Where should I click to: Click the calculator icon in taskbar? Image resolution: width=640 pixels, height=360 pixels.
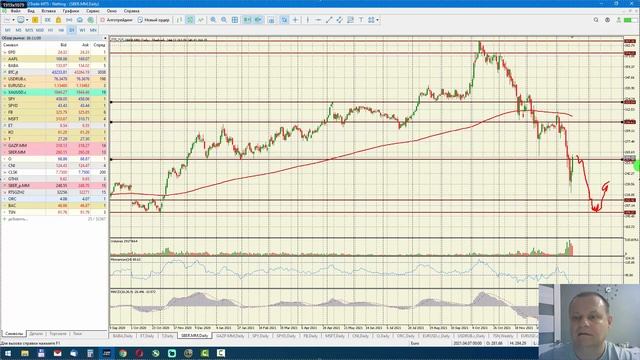click(90, 353)
